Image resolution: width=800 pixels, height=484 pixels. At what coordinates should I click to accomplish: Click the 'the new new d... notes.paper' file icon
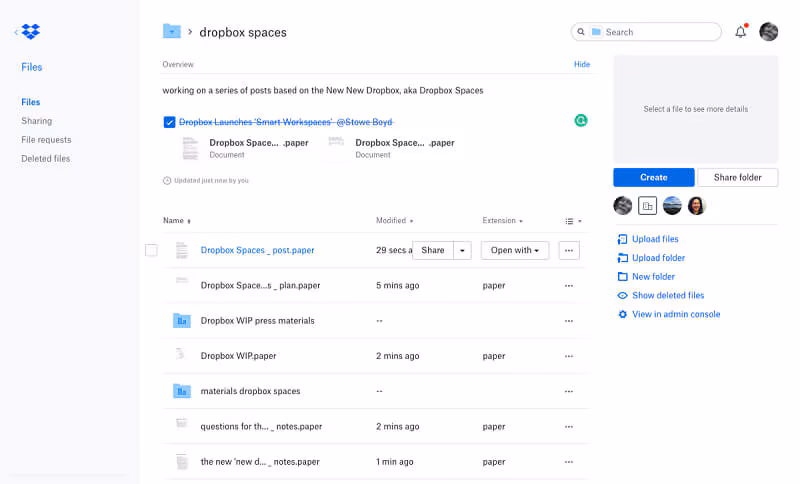(182, 462)
